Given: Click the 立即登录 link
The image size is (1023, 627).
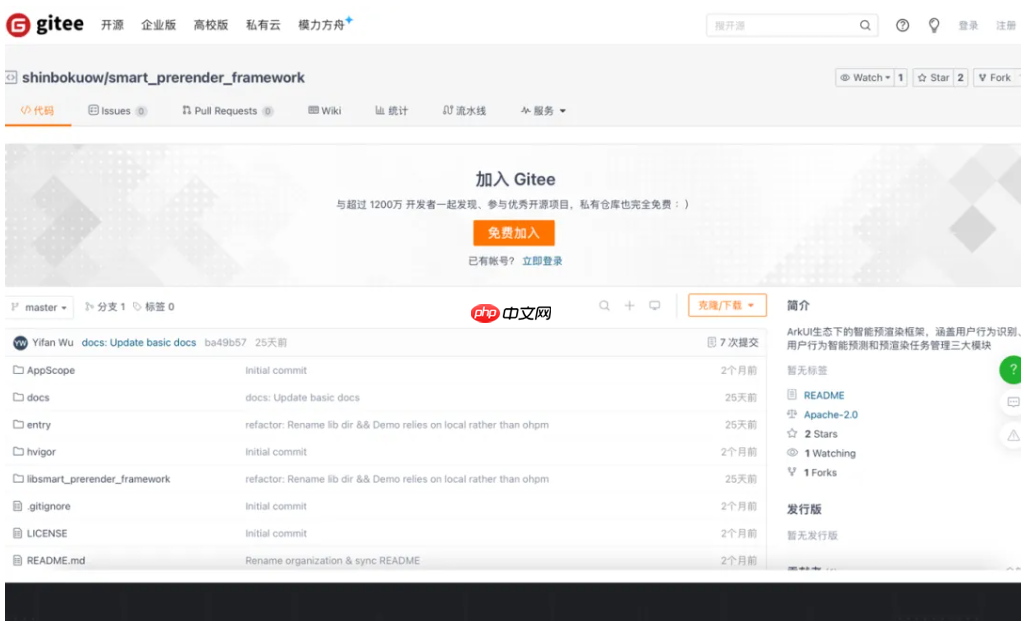Looking at the screenshot, I should pos(542,261).
